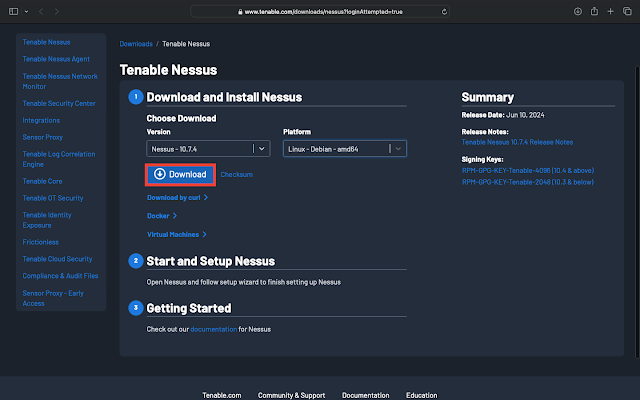640x400 pixels.
Task: Open Education footer link
Action: pyautogui.click(x=422, y=395)
